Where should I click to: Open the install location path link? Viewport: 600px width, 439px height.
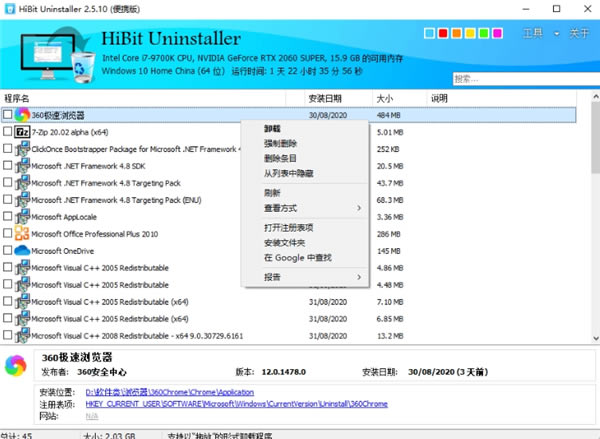tap(168, 393)
